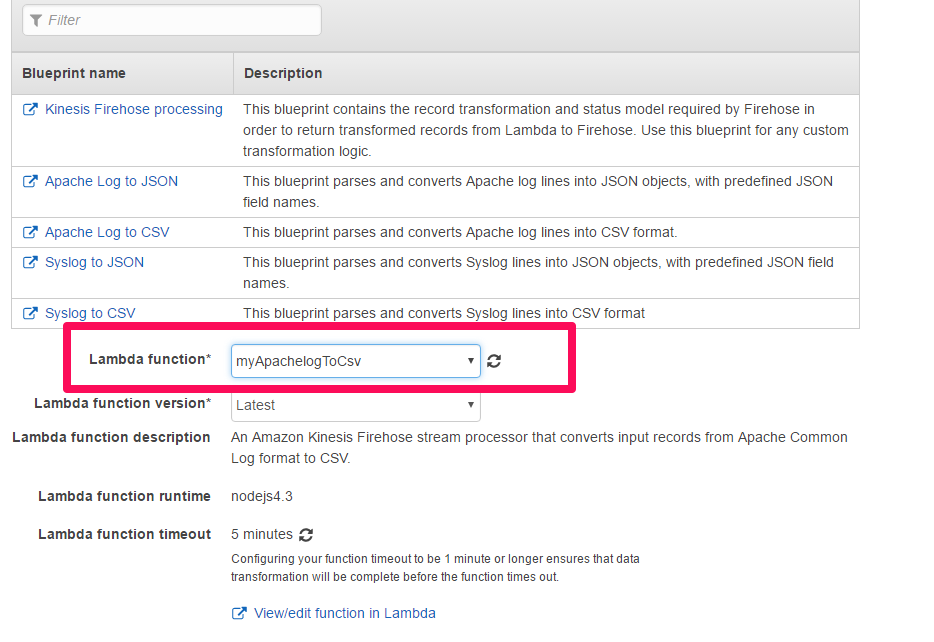Refresh the Lambda function timeout value
This screenshot has height=642, width=934.
point(306,535)
